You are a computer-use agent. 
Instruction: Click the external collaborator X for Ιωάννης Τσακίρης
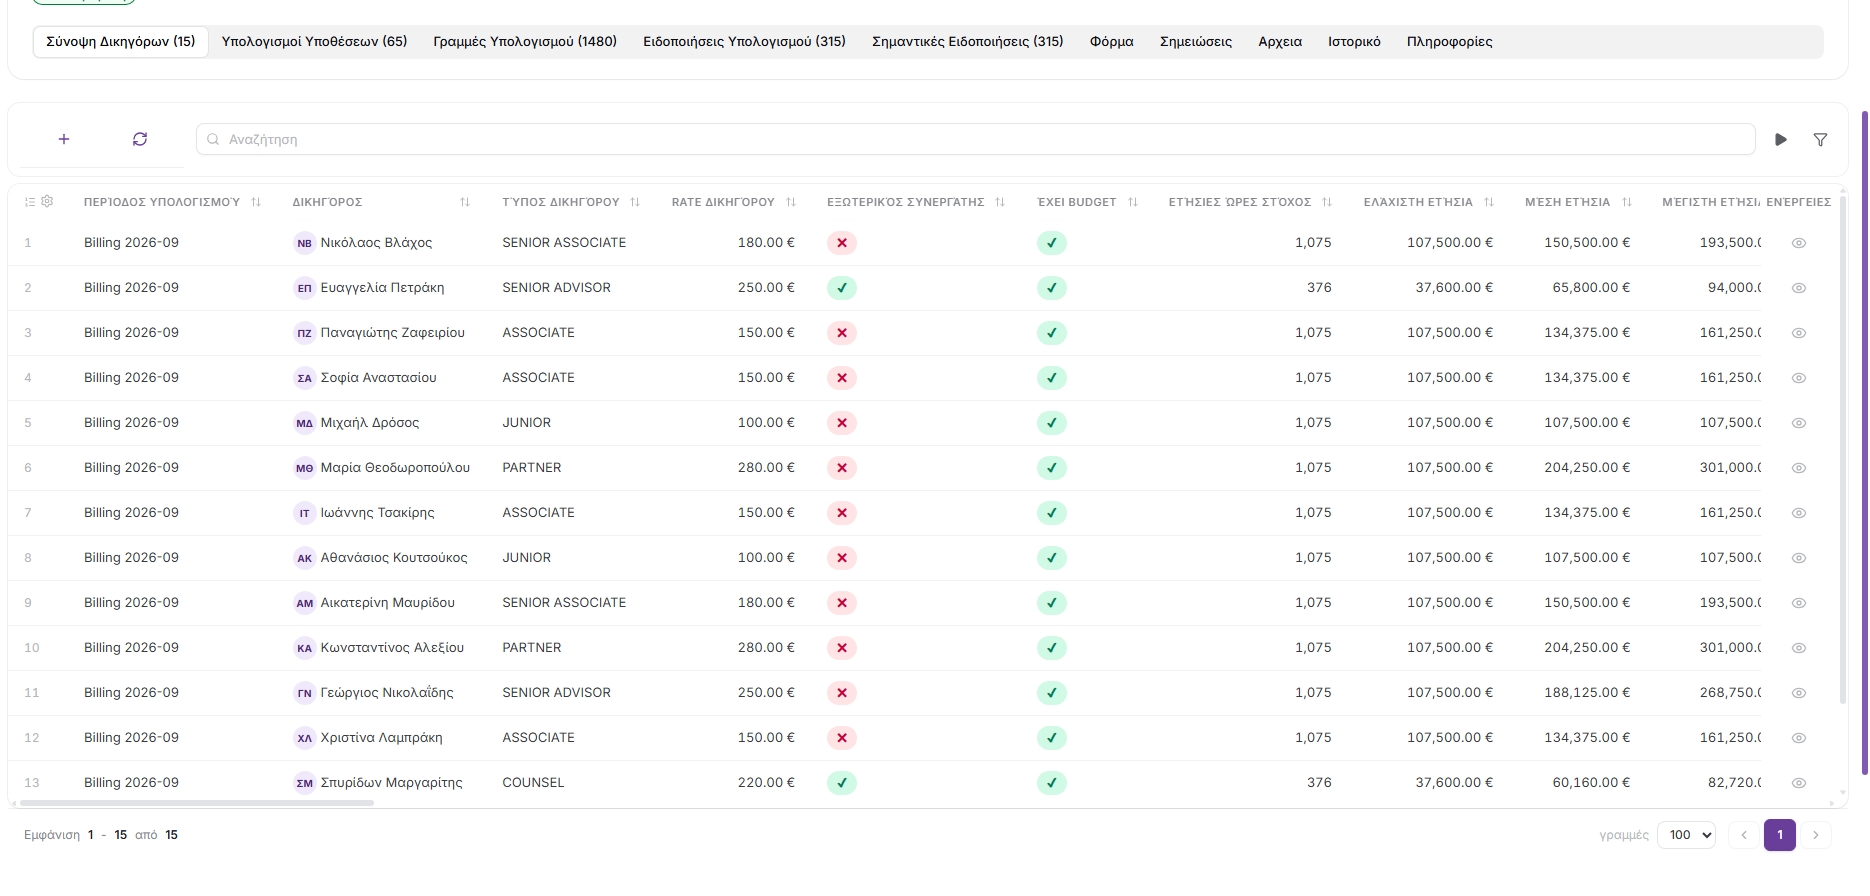tap(842, 513)
